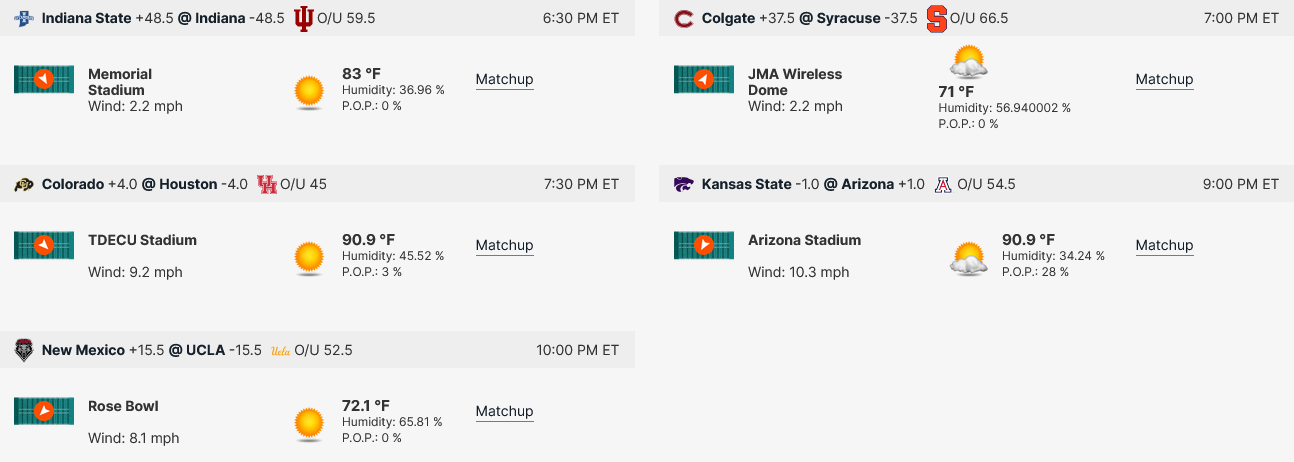Click the Colgate team logo
Screen dimensions: 1294x462
tap(683, 18)
